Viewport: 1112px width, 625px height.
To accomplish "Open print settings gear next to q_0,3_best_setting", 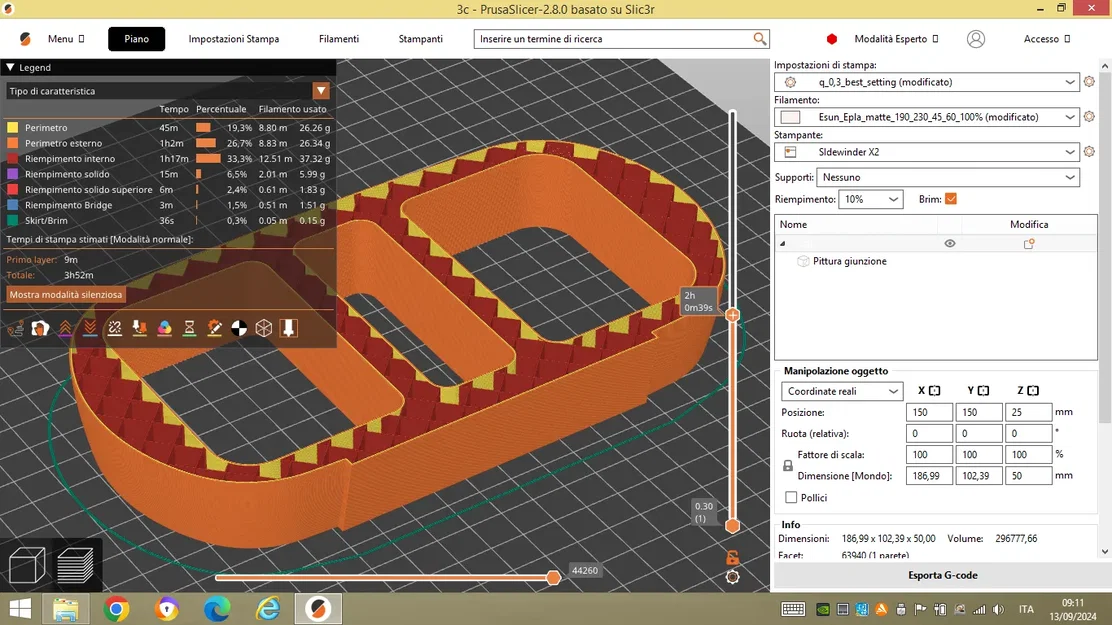I will click(1089, 82).
